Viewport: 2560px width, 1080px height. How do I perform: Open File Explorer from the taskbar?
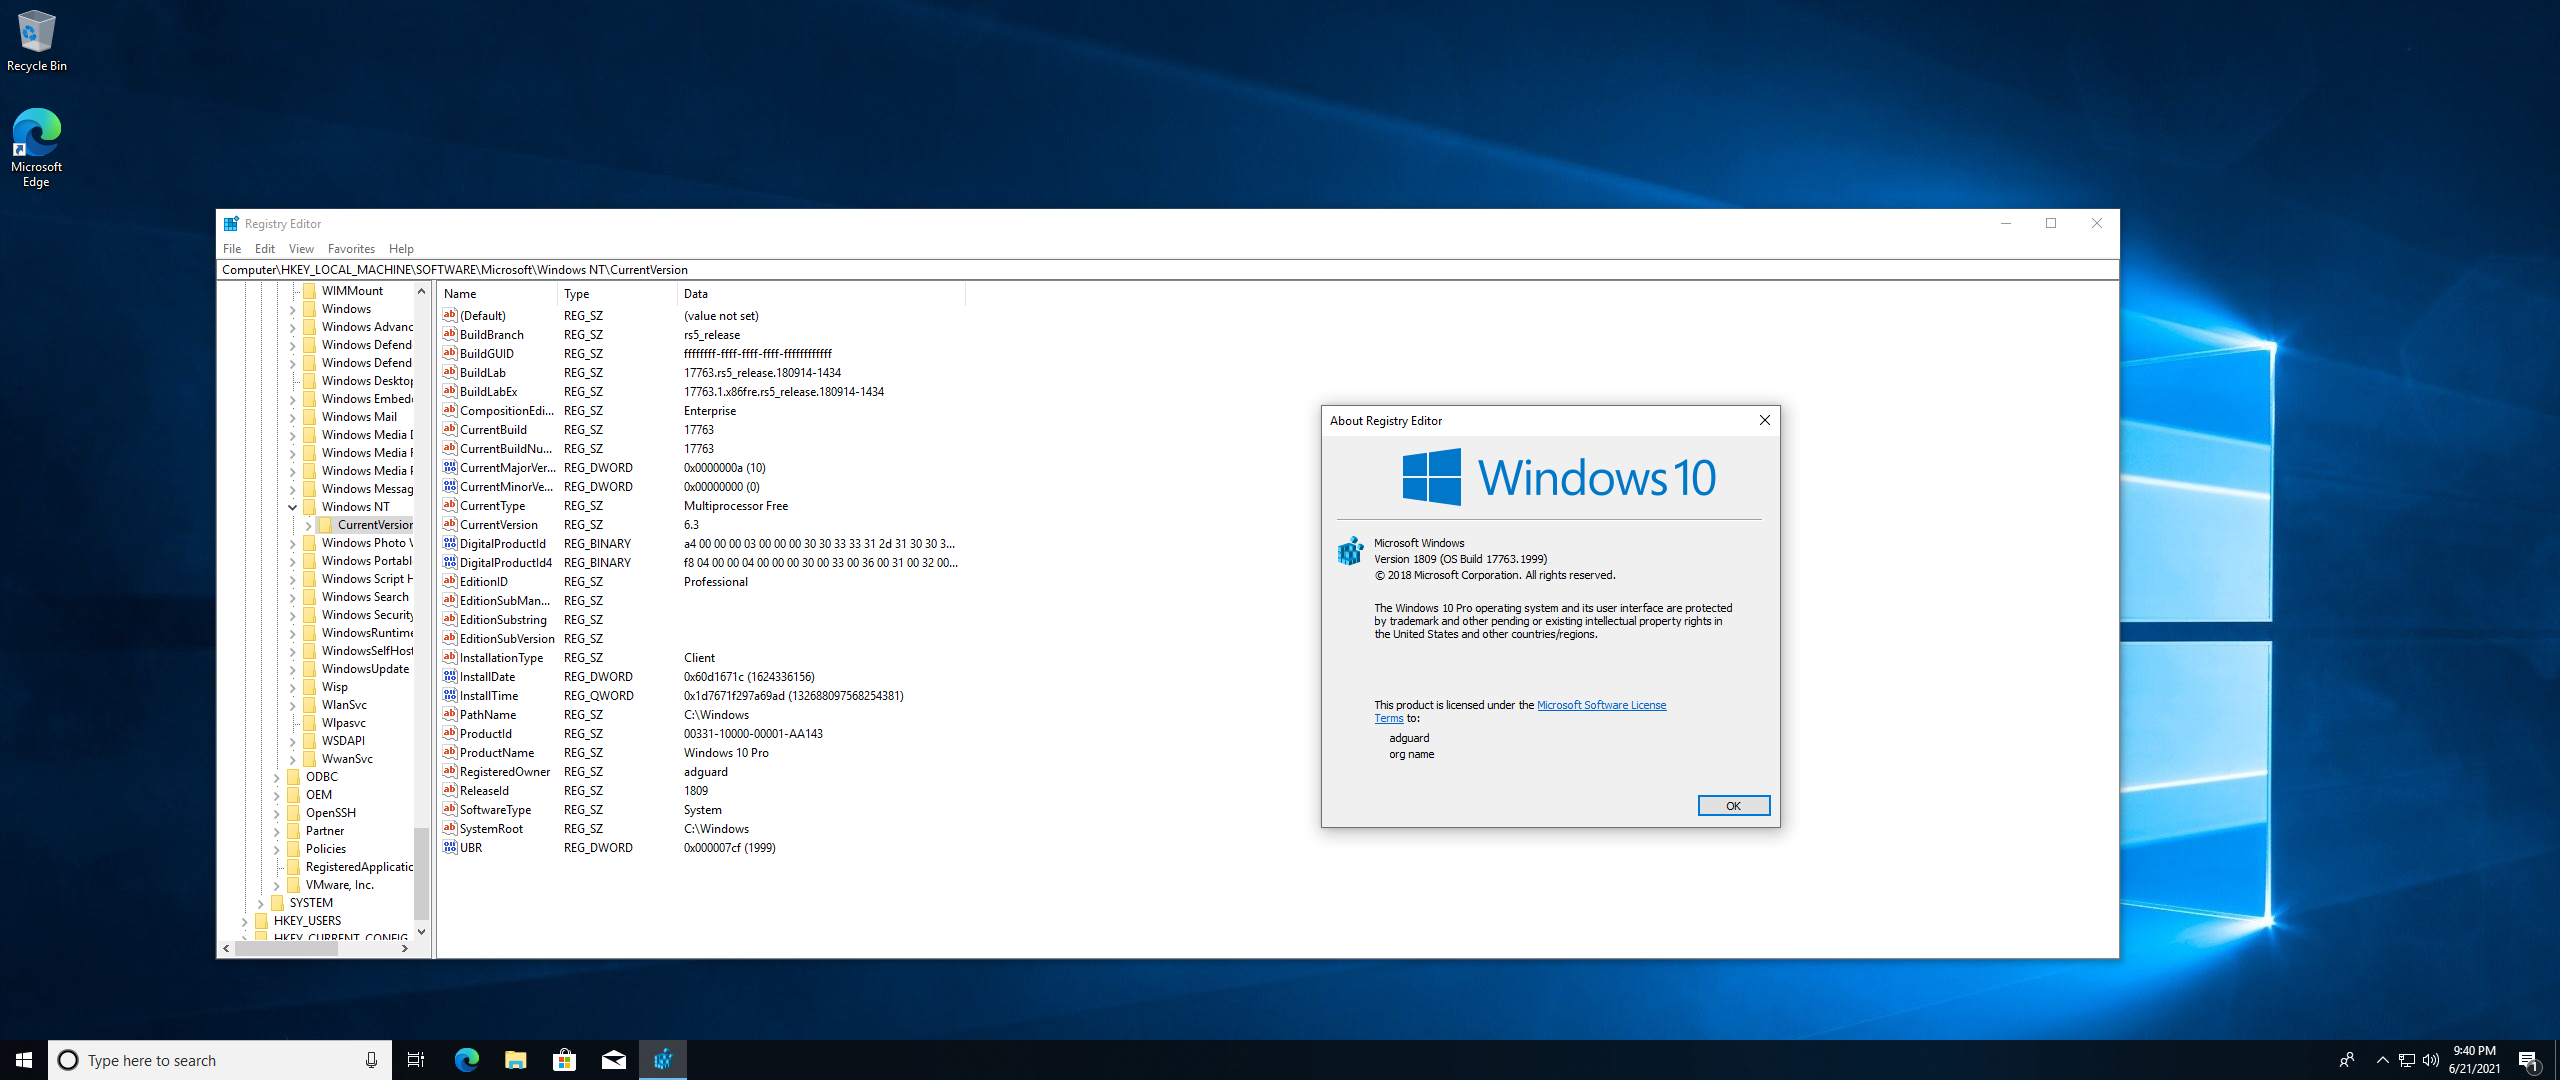(515, 1060)
